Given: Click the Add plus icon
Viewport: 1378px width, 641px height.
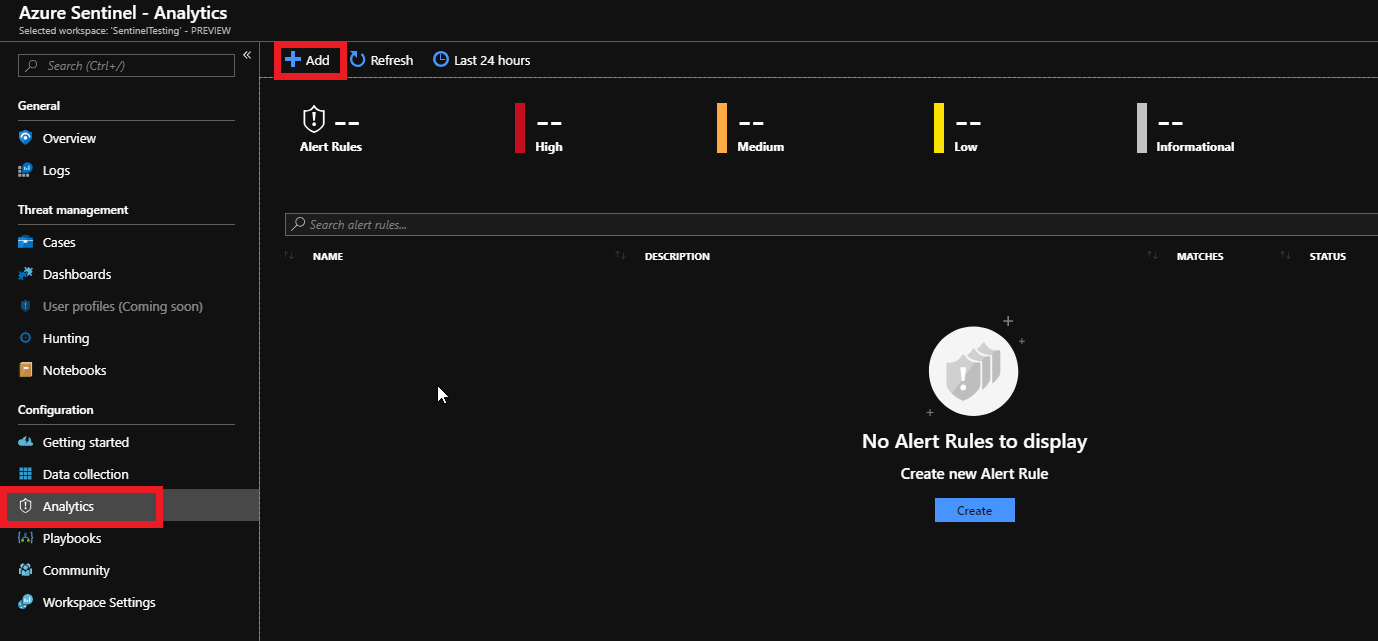Looking at the screenshot, I should [x=293, y=60].
